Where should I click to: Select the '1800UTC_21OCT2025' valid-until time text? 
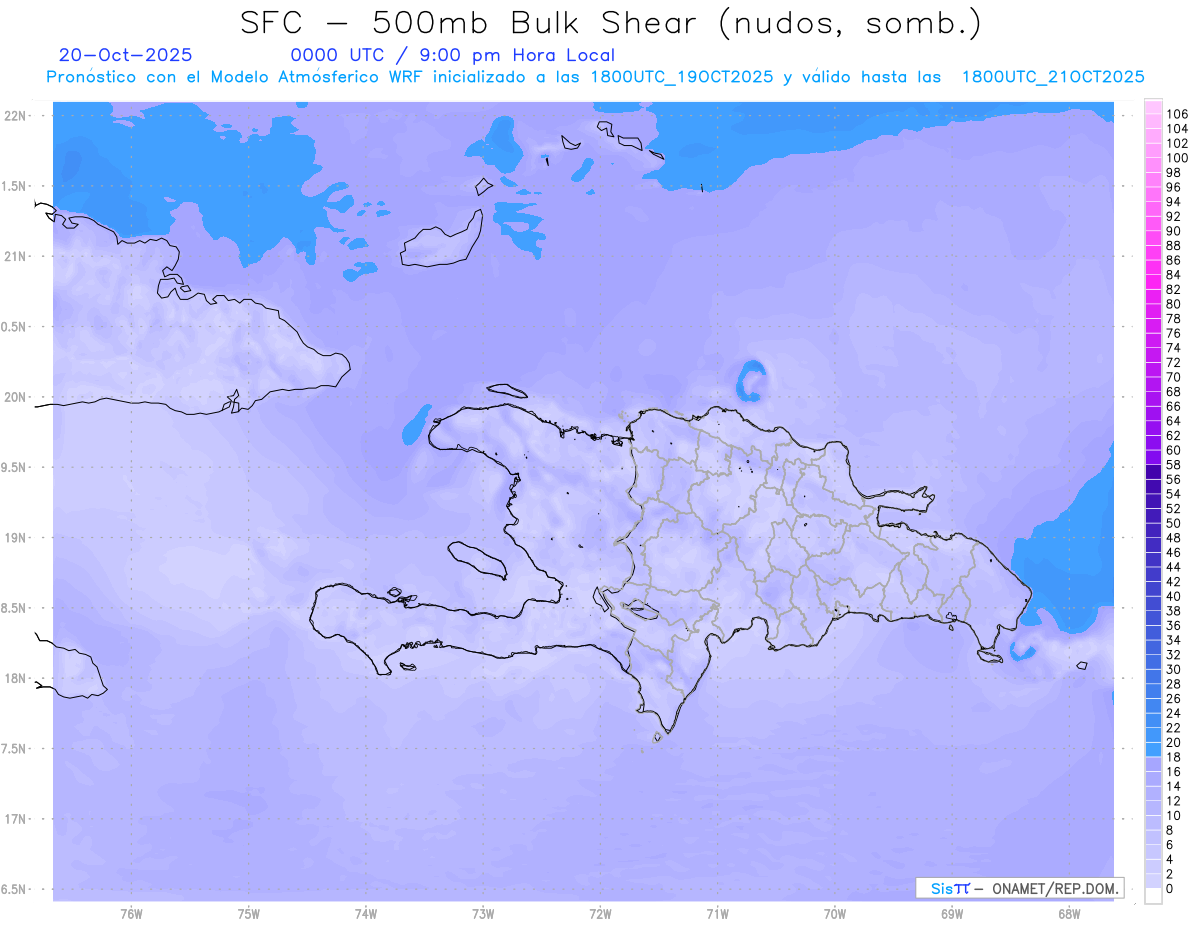[1053, 77]
